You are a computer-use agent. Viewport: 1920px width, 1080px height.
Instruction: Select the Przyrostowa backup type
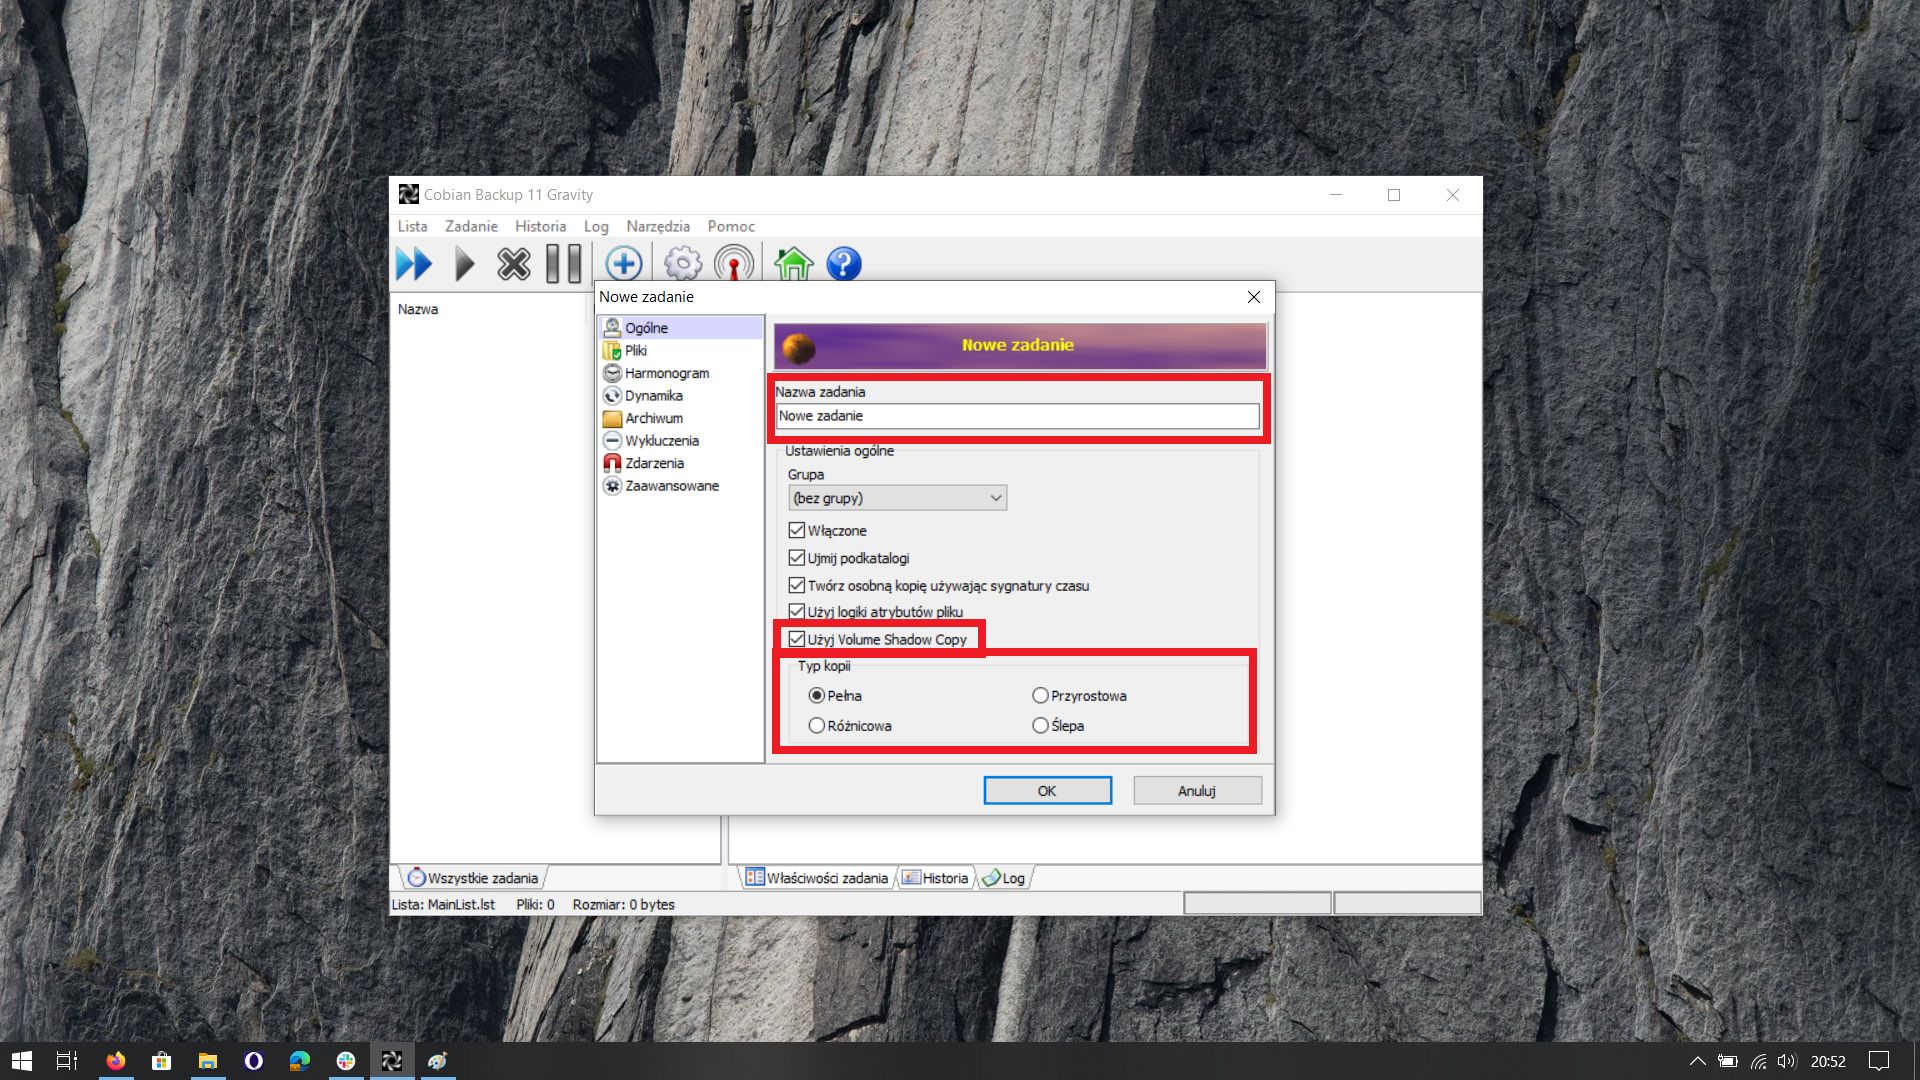pyautogui.click(x=1041, y=696)
